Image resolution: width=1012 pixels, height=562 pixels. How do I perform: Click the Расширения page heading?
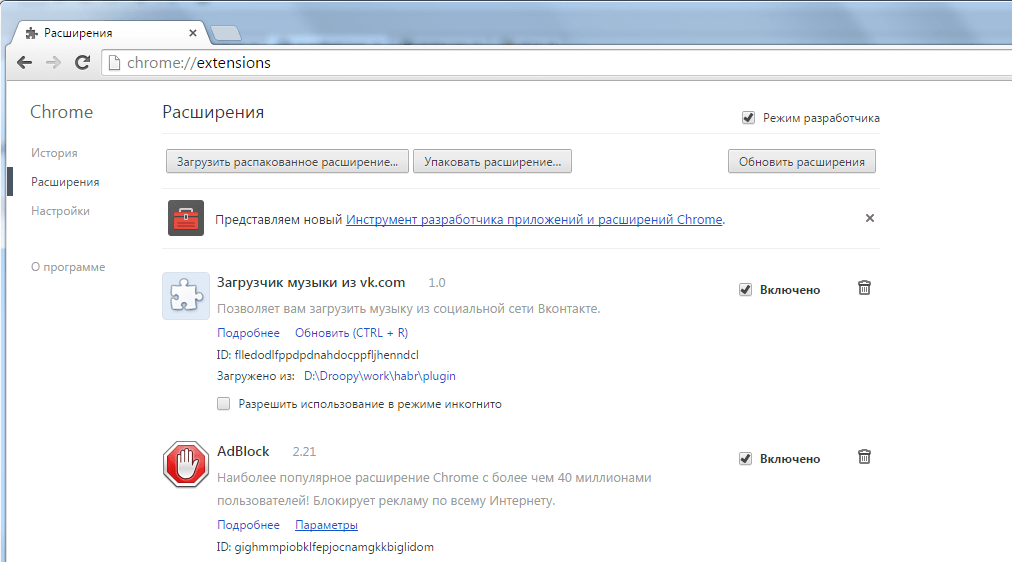click(x=213, y=112)
